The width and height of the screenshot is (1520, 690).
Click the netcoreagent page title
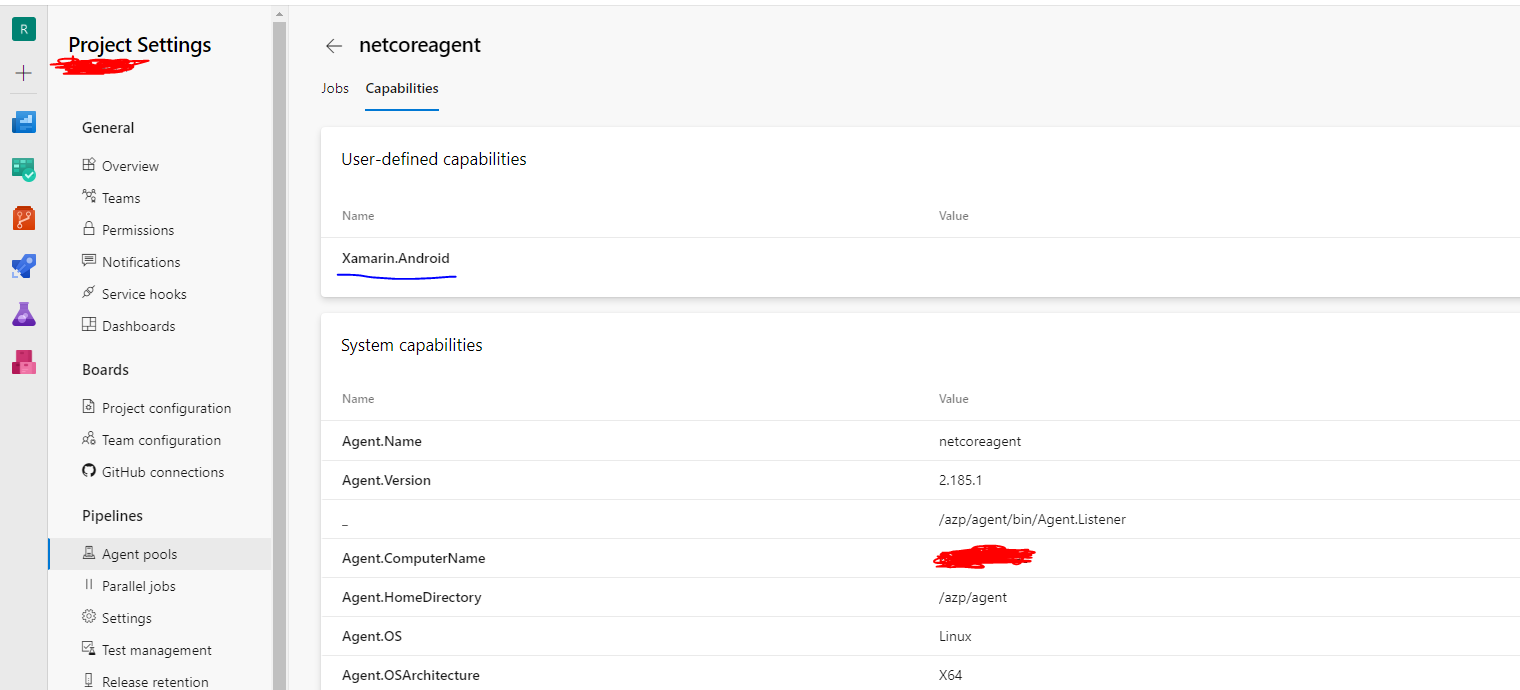click(420, 45)
